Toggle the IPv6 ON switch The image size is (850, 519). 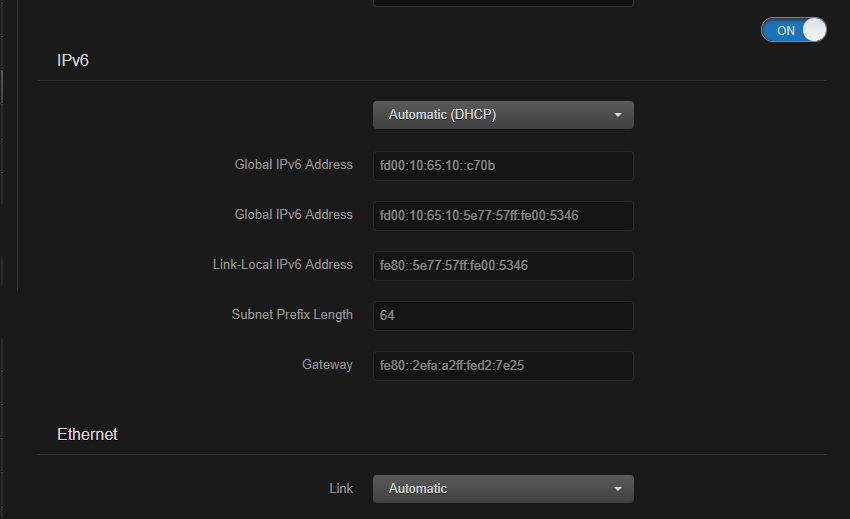(793, 30)
